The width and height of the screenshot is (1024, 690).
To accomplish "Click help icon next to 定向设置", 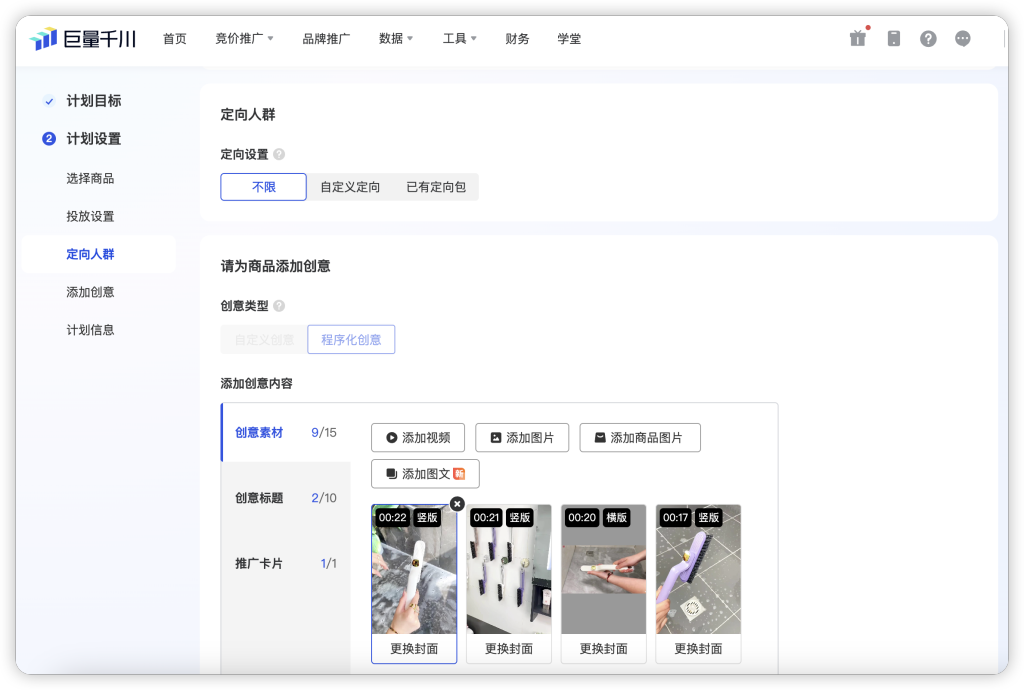I will click(x=279, y=155).
